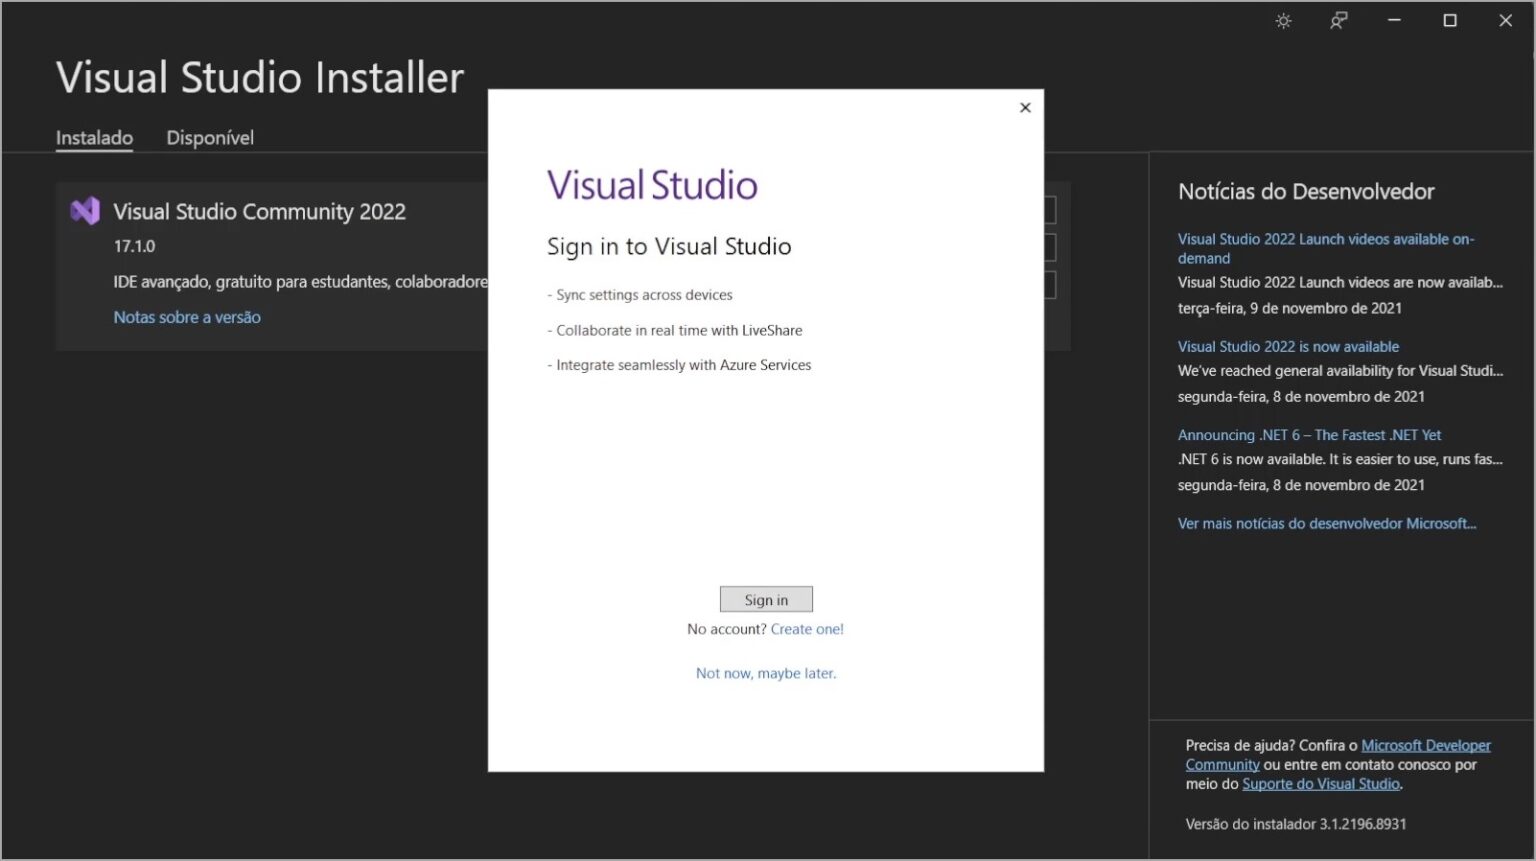Switch the installer color theme via sun icon

[1283, 20]
